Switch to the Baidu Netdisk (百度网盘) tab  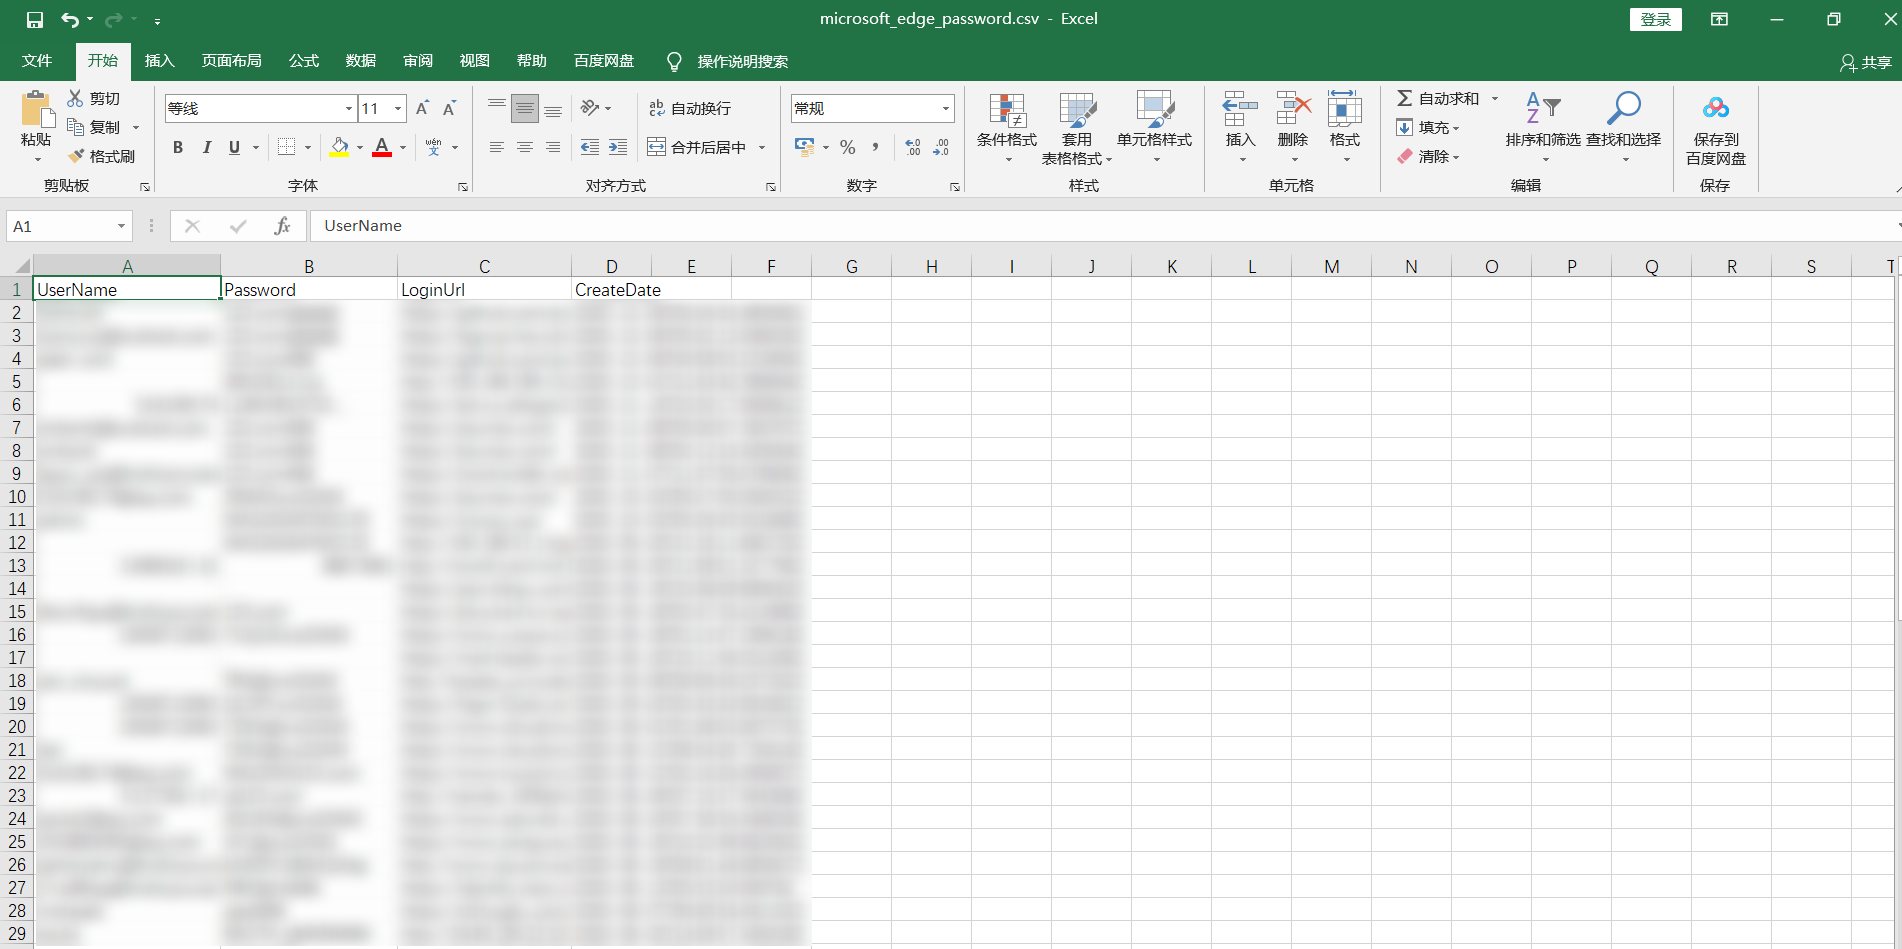click(x=604, y=61)
